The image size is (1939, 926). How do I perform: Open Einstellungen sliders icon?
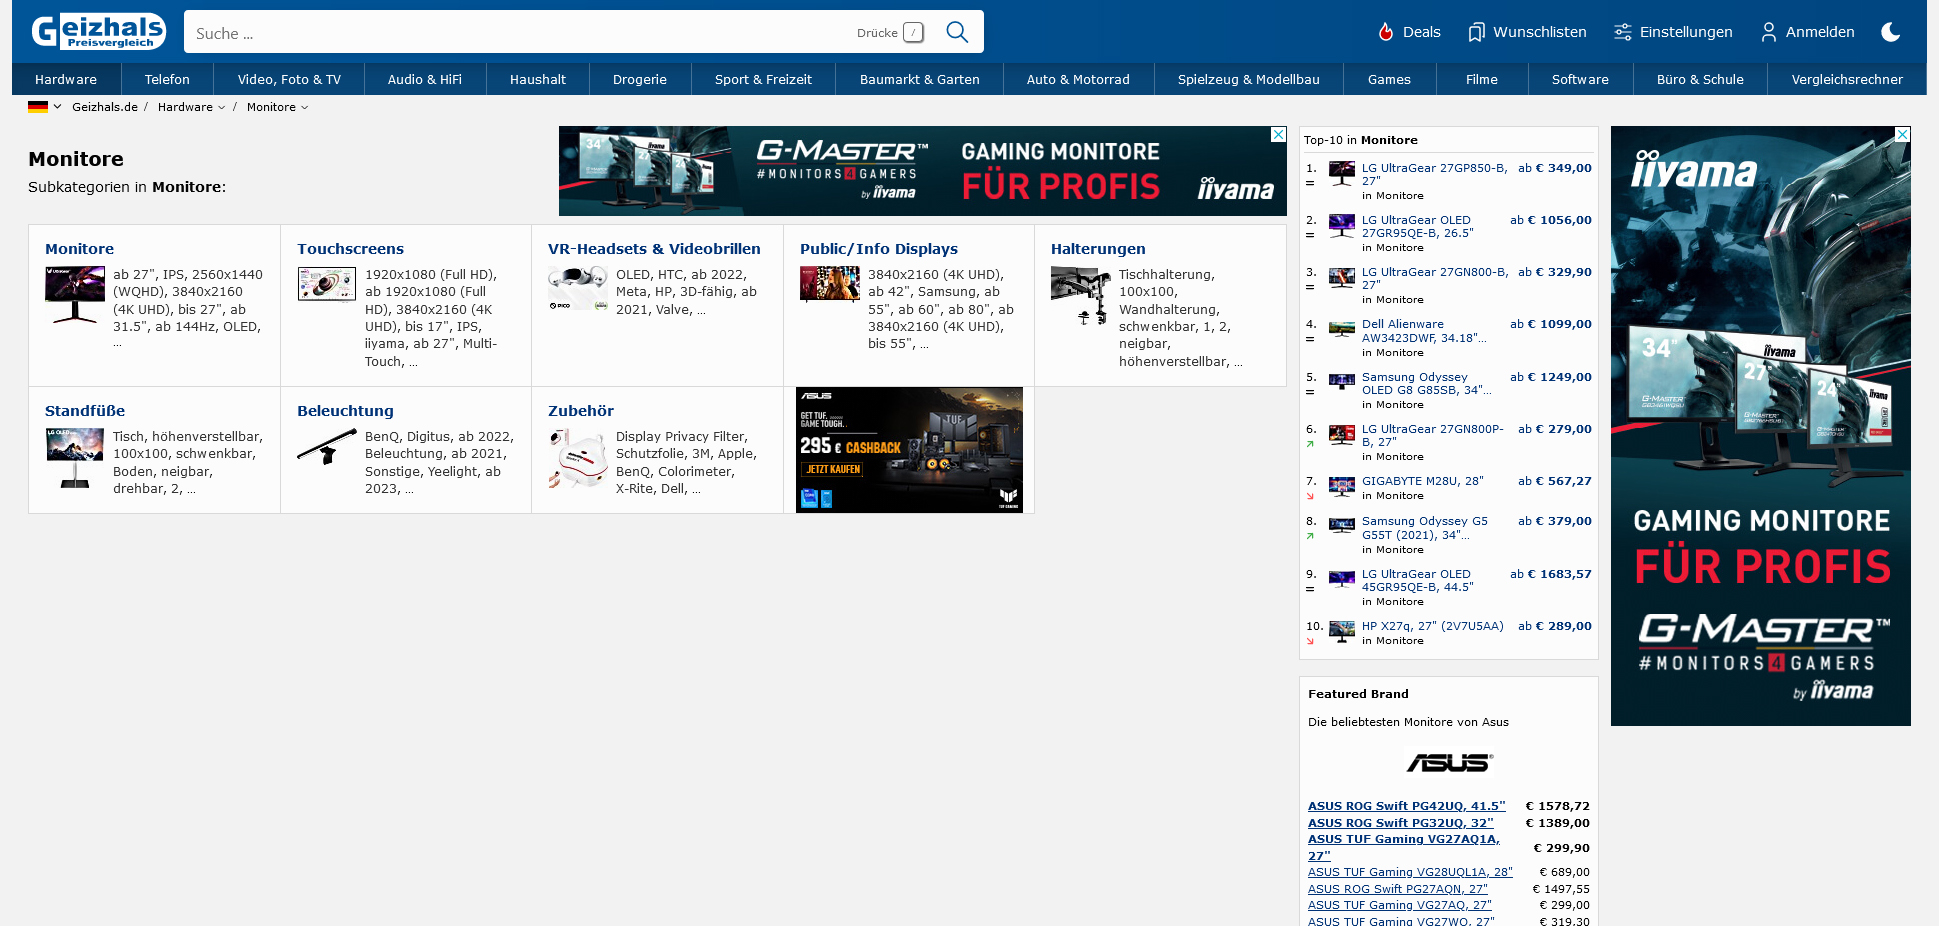coord(1622,32)
